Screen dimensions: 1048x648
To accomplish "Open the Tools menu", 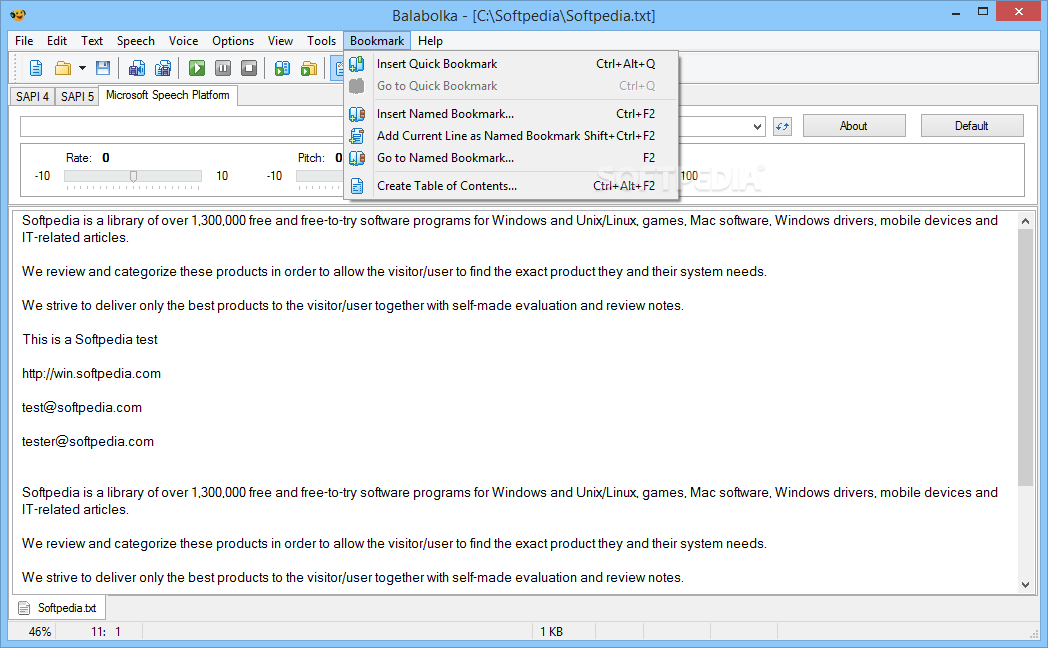I will 321,41.
